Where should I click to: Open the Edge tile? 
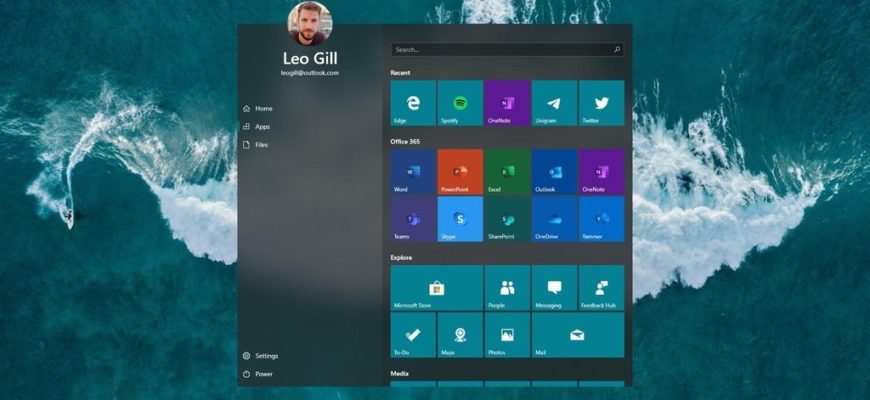413,103
